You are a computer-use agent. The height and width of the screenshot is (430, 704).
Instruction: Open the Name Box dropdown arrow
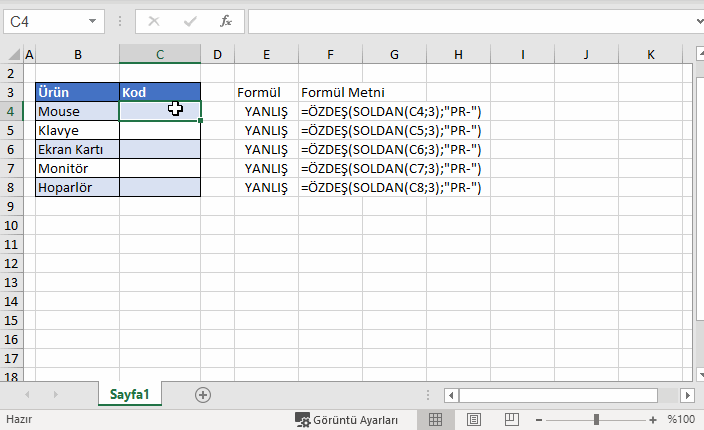(93, 20)
